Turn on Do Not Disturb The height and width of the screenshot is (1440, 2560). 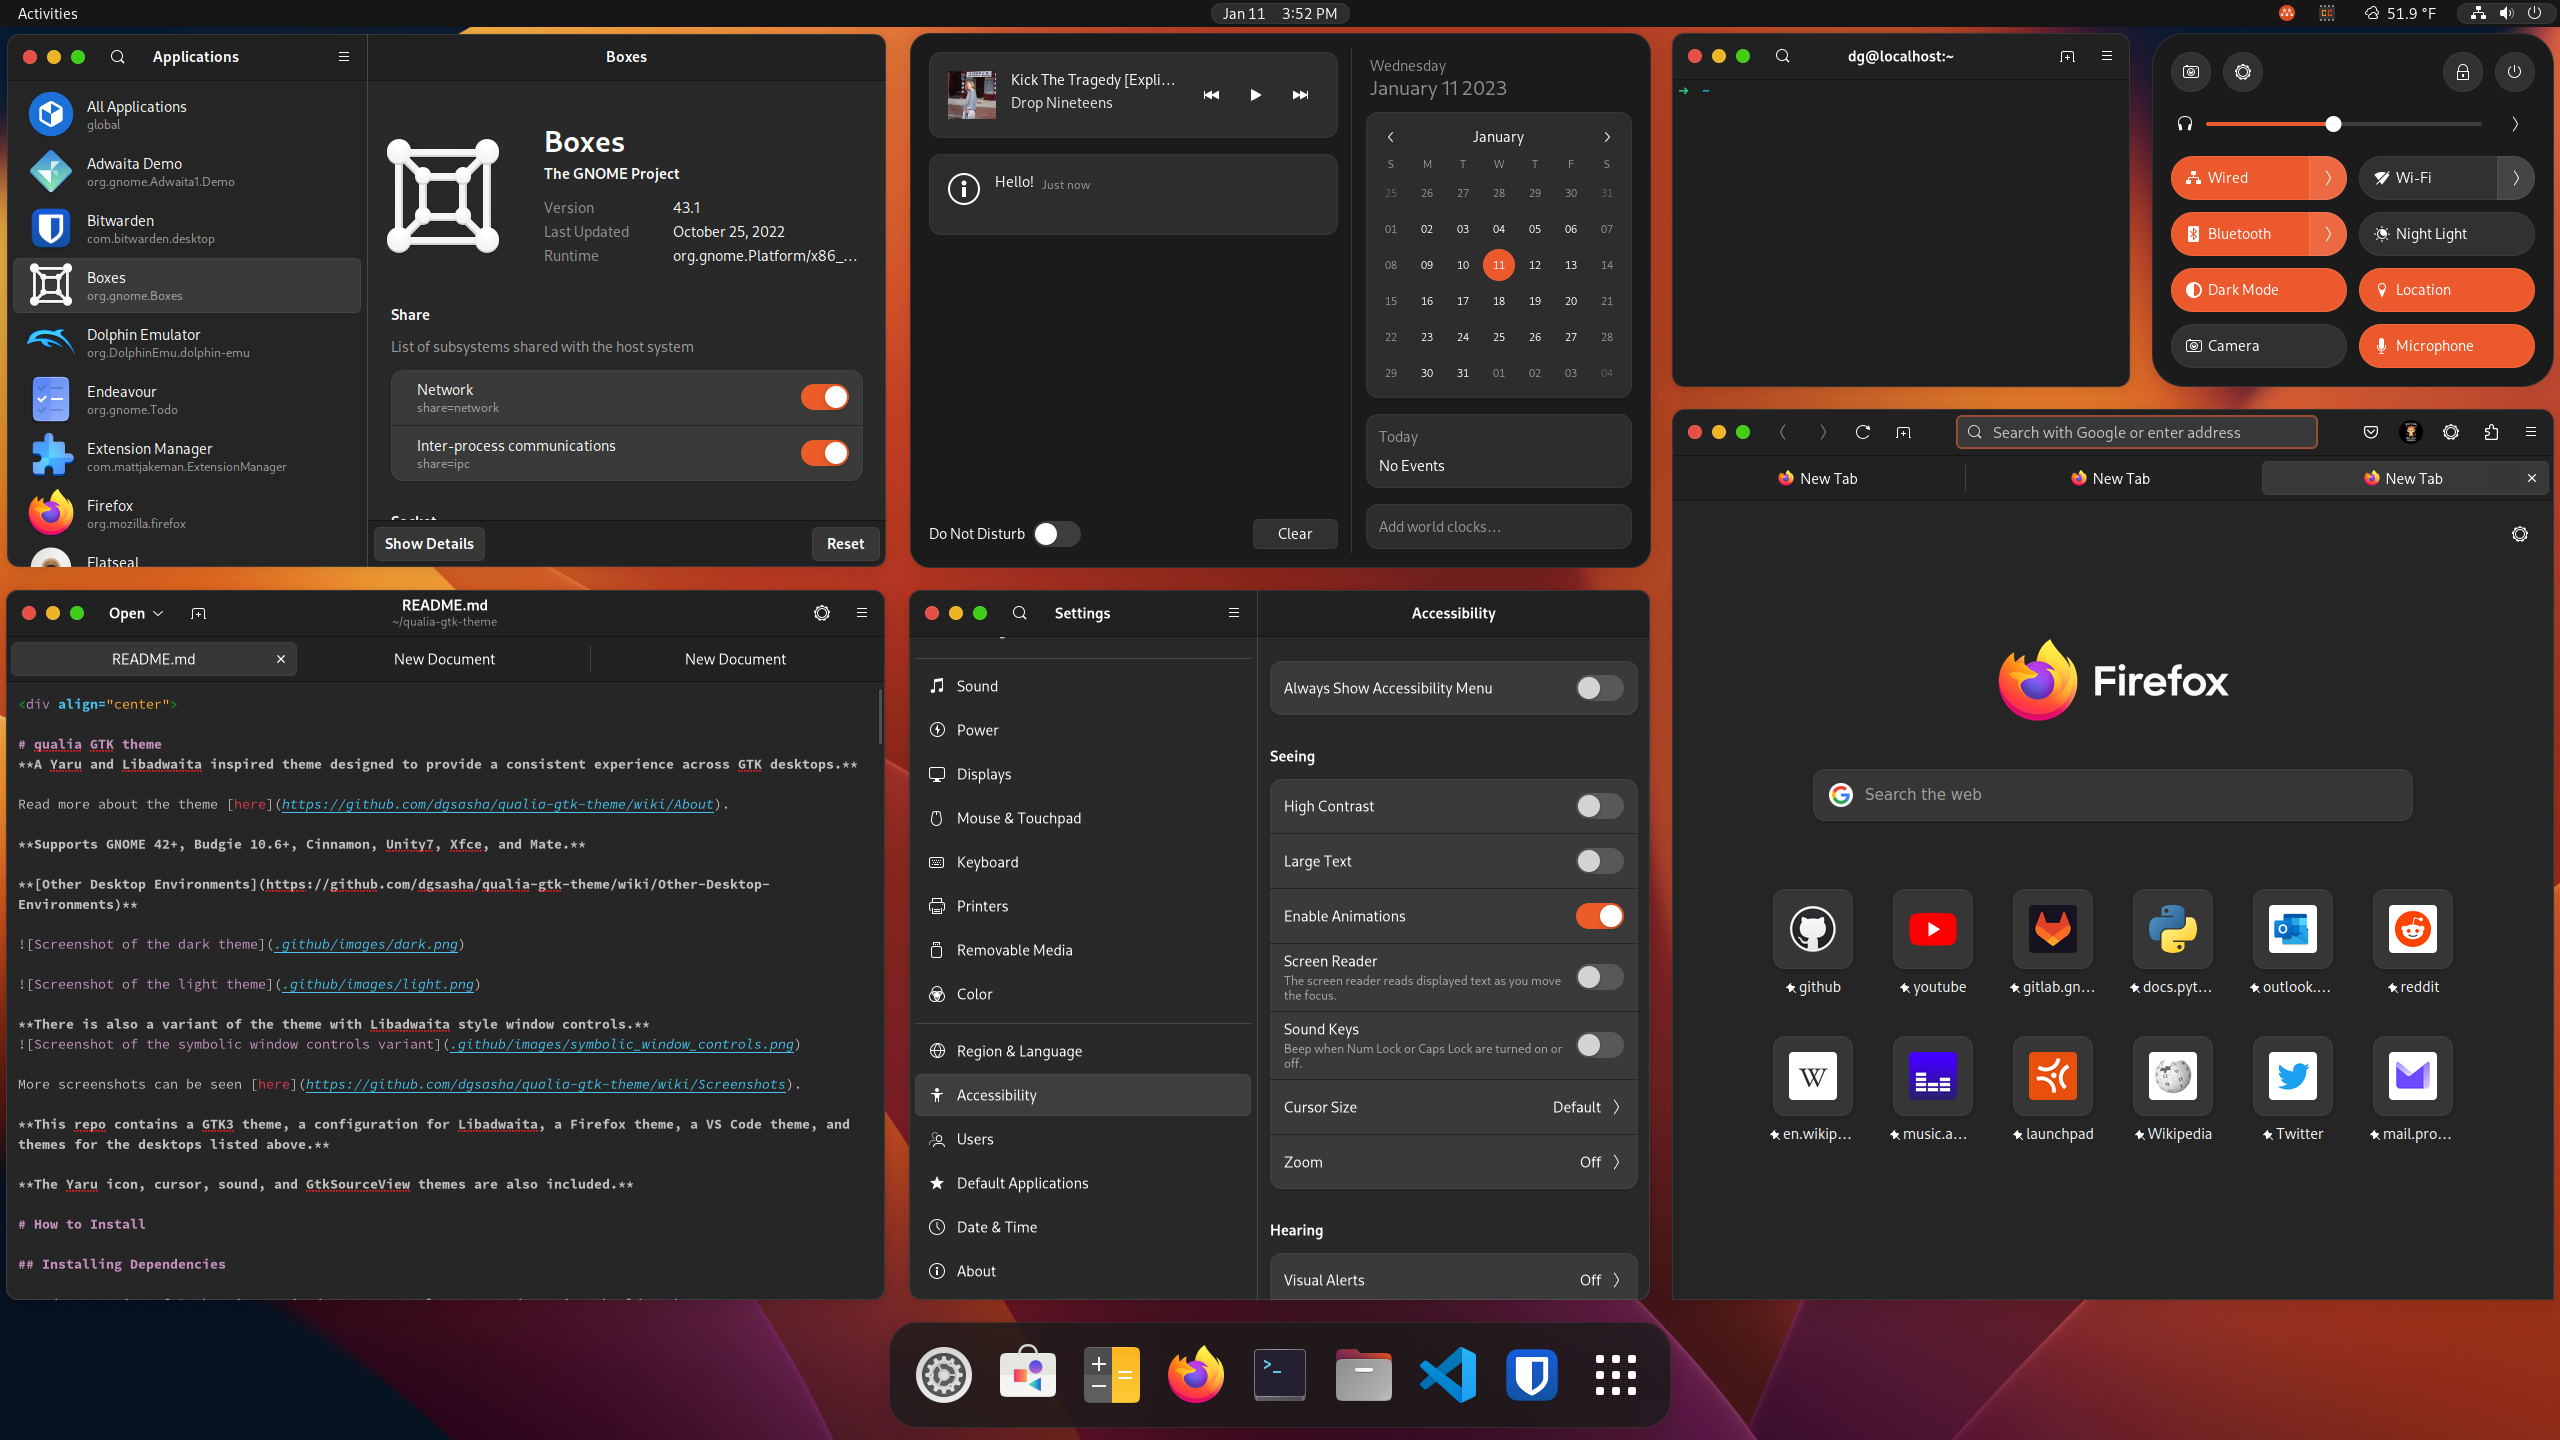click(x=1056, y=534)
